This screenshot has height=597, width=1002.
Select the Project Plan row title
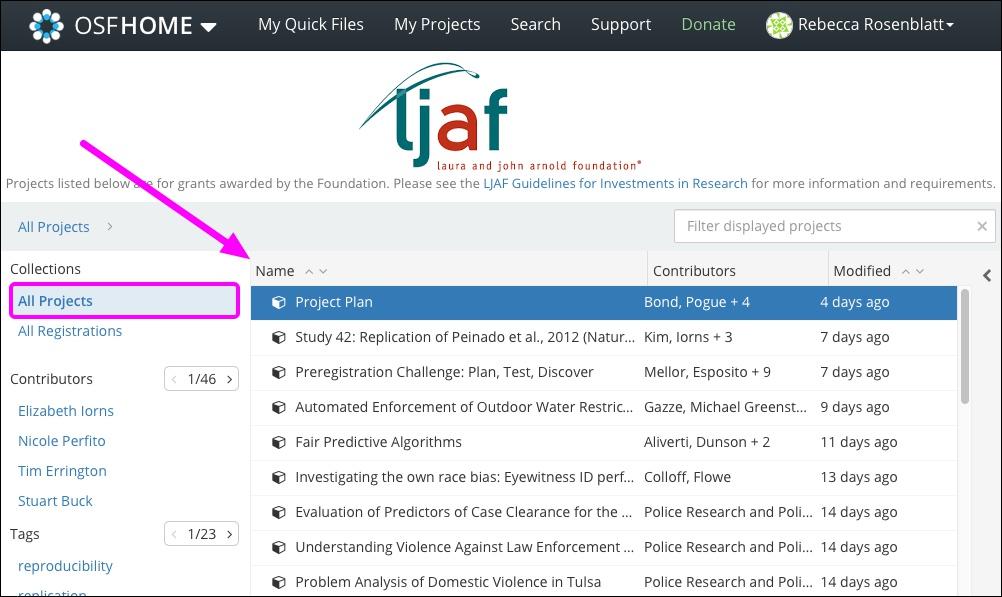334,302
